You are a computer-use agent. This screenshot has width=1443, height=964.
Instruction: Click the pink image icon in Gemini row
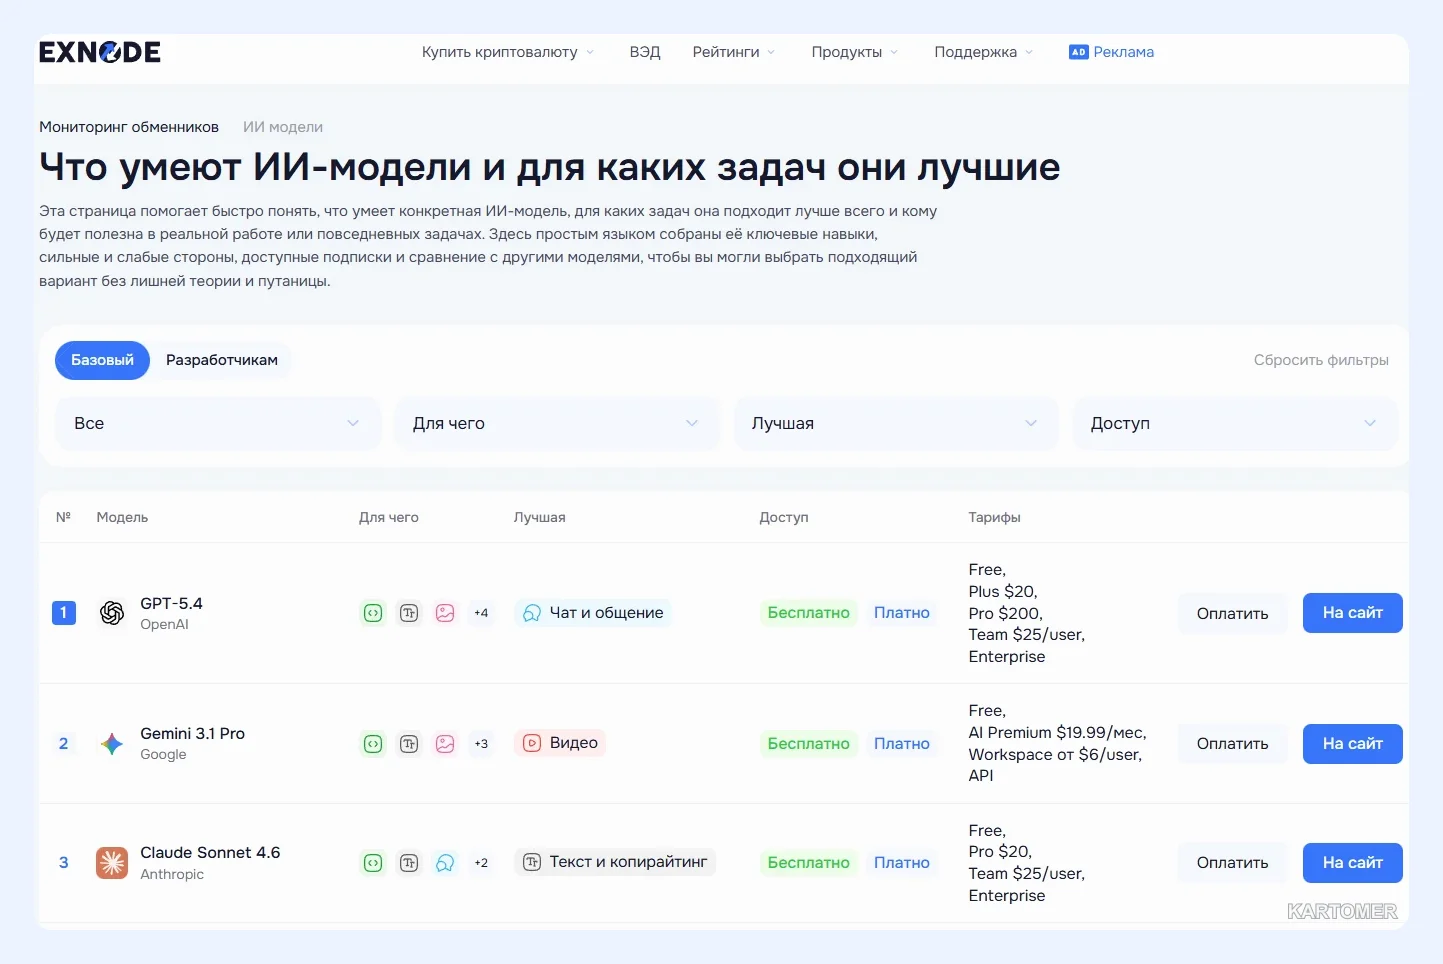point(445,743)
